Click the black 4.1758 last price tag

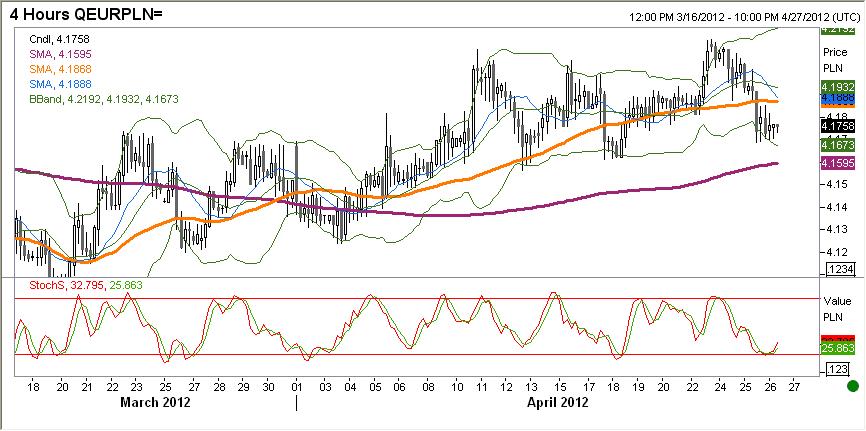click(838, 126)
